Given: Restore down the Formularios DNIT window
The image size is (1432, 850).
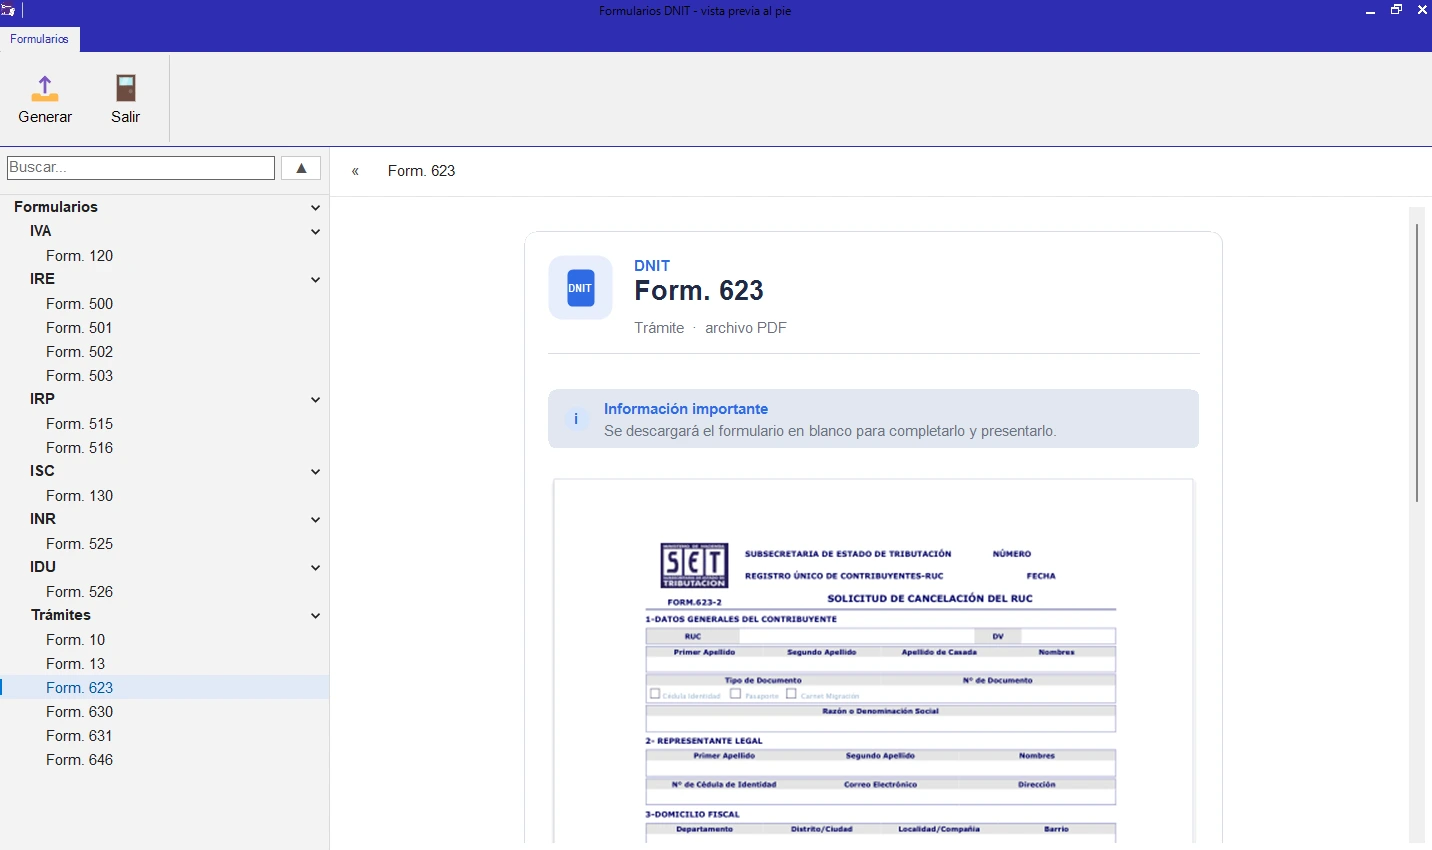Looking at the screenshot, I should point(1397,10).
